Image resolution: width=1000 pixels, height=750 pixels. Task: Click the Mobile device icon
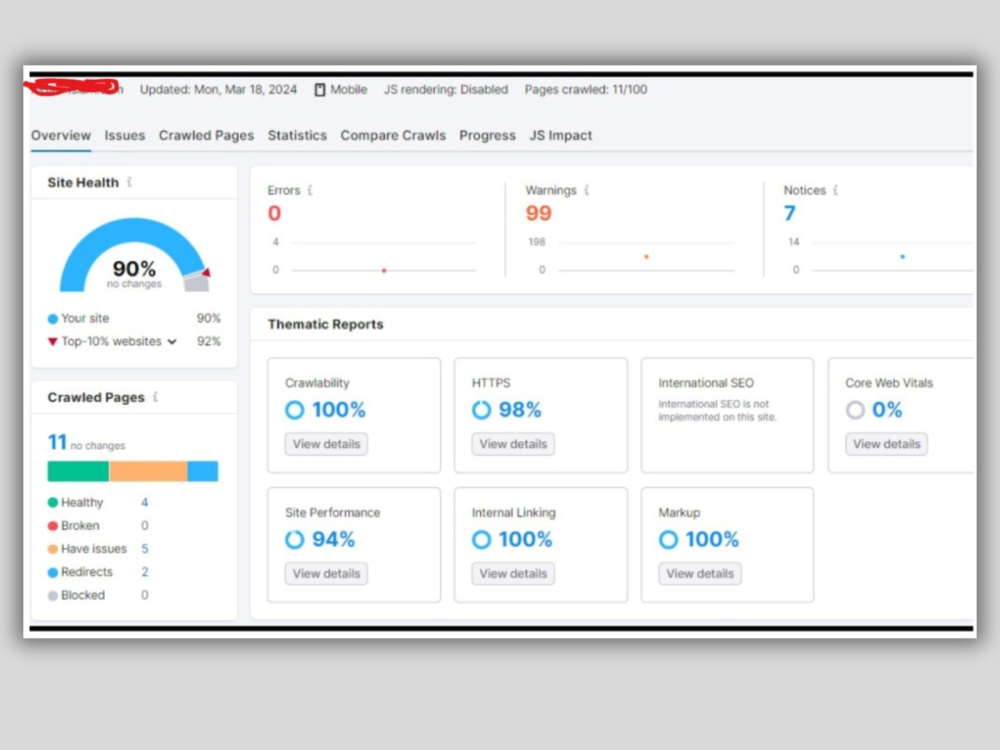tap(320, 89)
